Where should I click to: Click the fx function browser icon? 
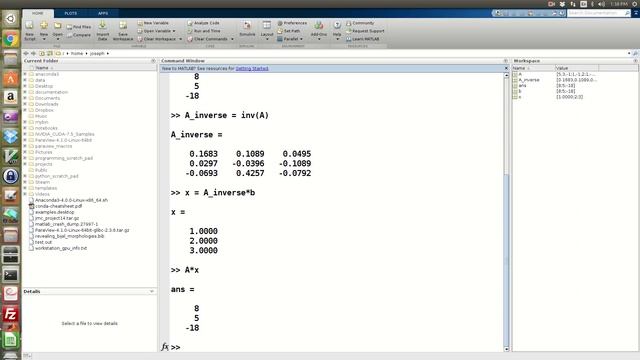164,347
